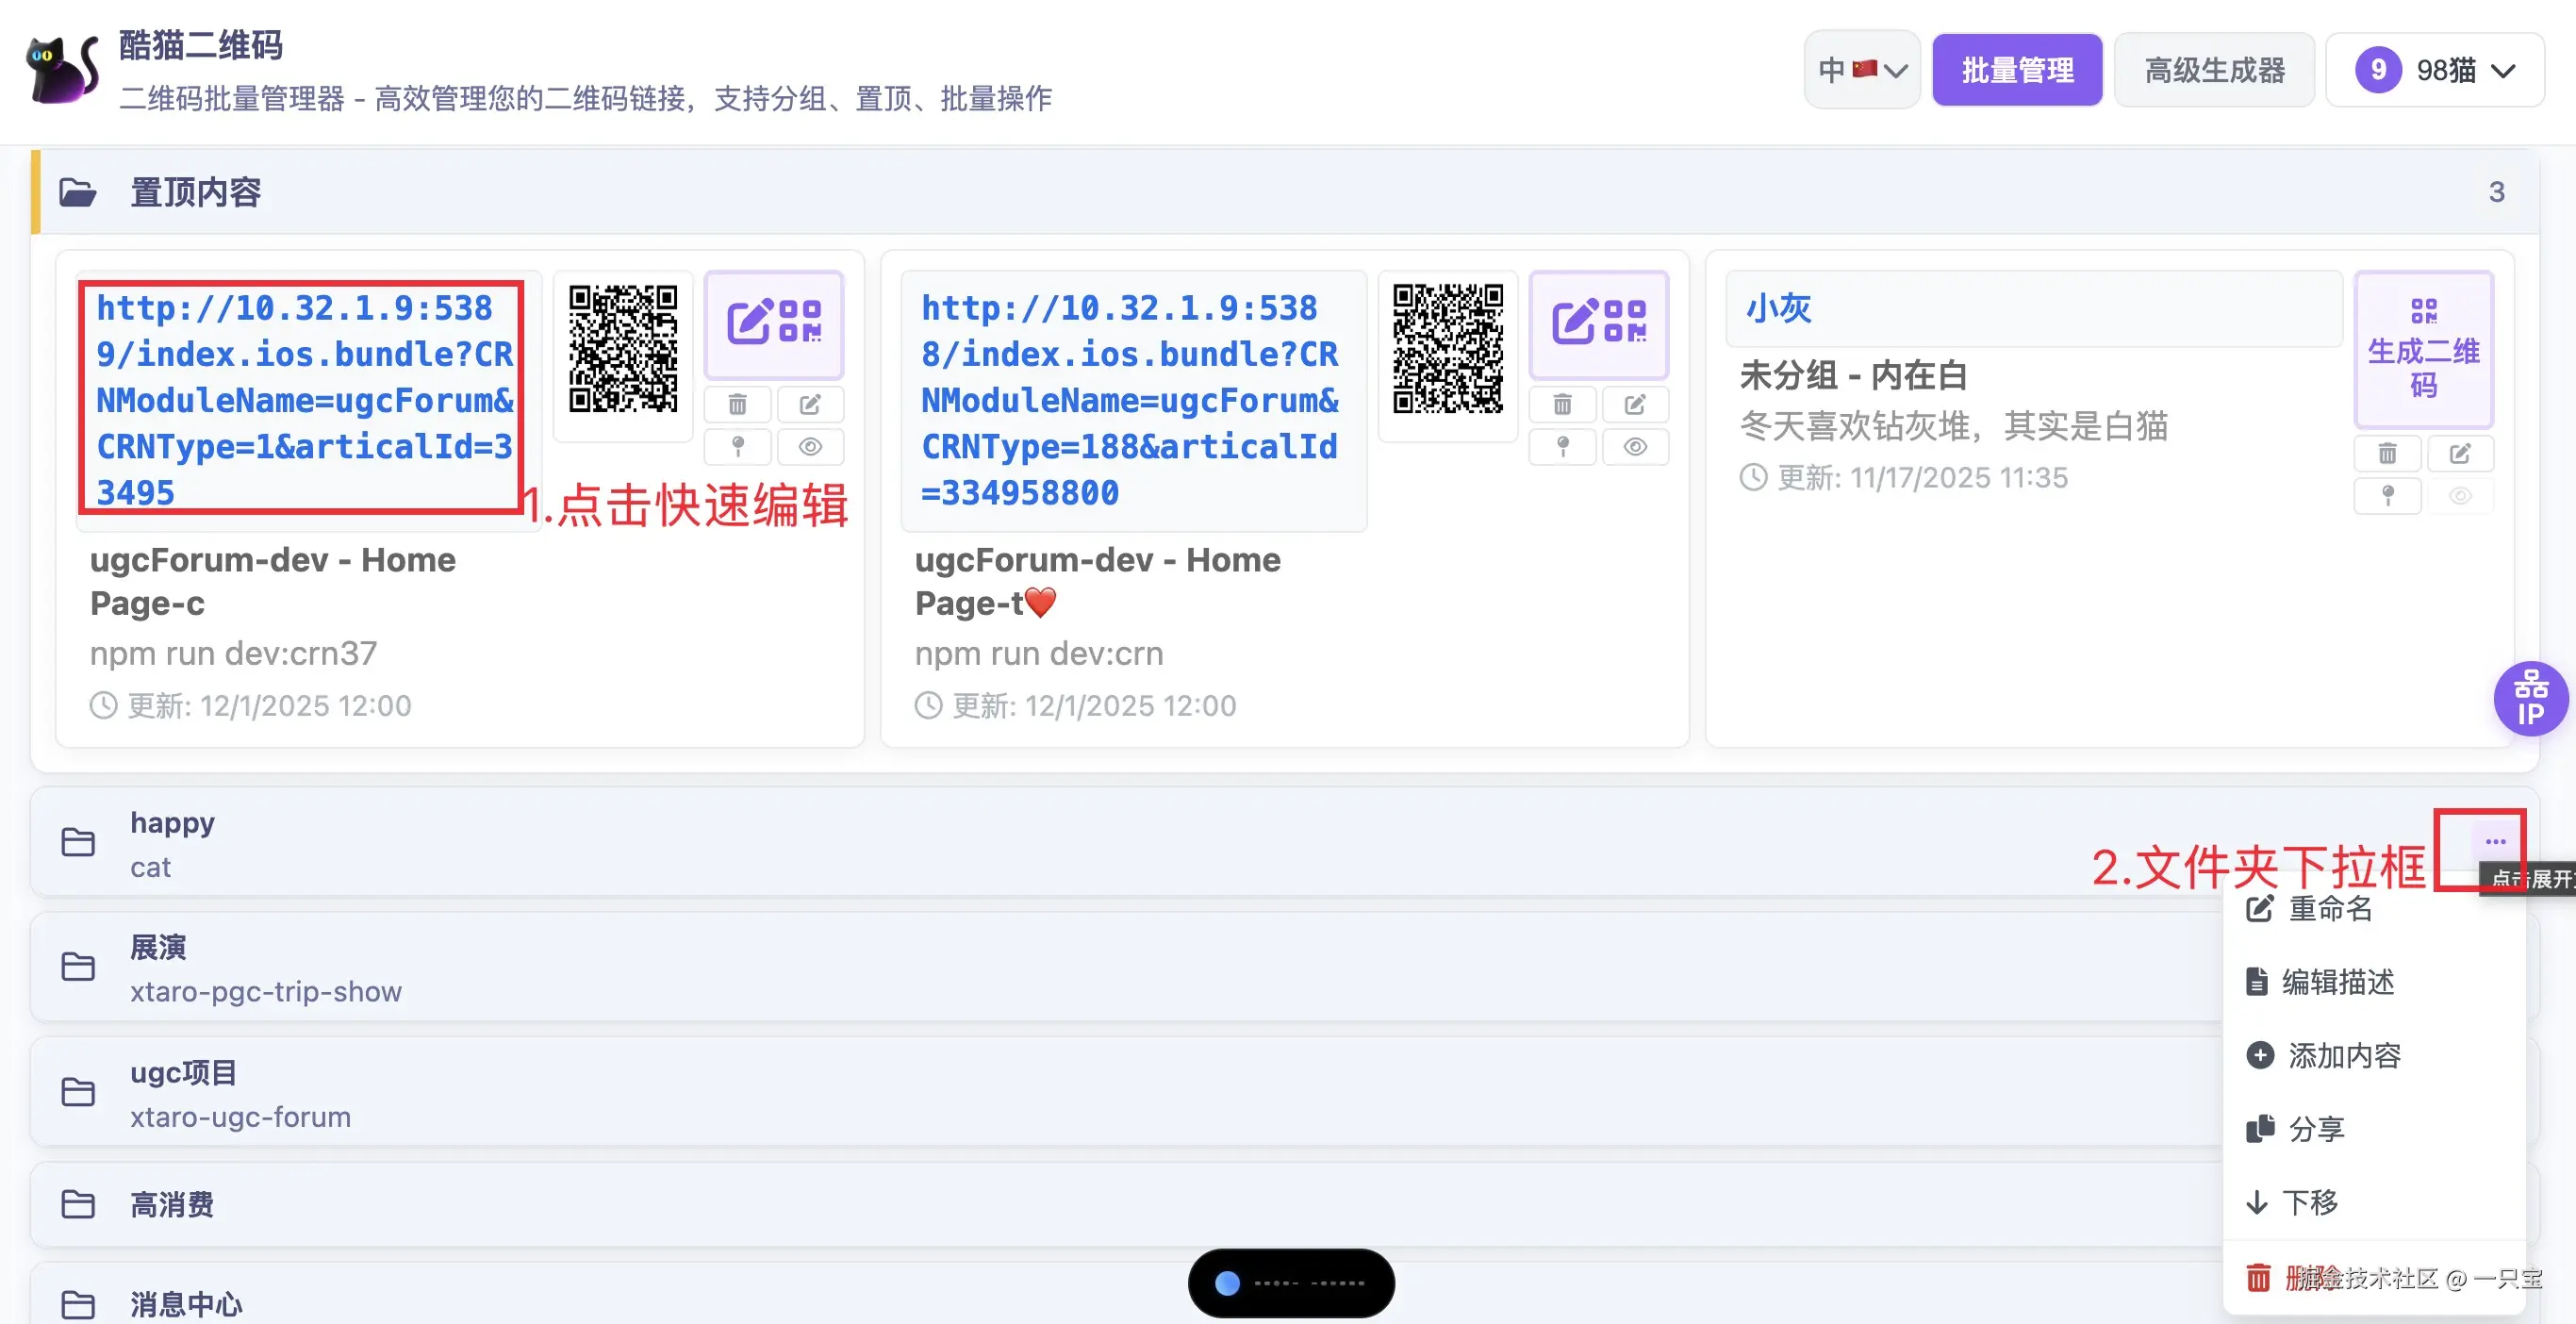Screen dimensions: 2576x1324
Task: Collapse the 置顶内容 pinned folder section
Action: 195,191
